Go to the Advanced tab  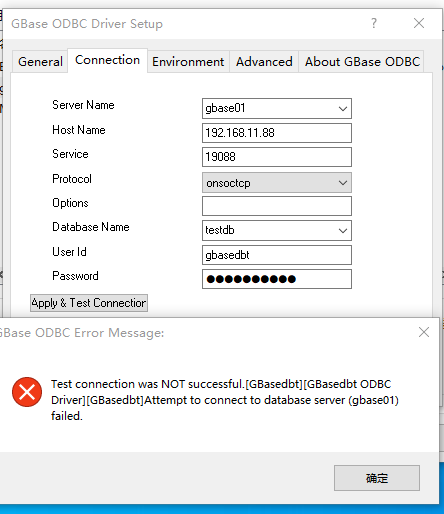pos(264,62)
